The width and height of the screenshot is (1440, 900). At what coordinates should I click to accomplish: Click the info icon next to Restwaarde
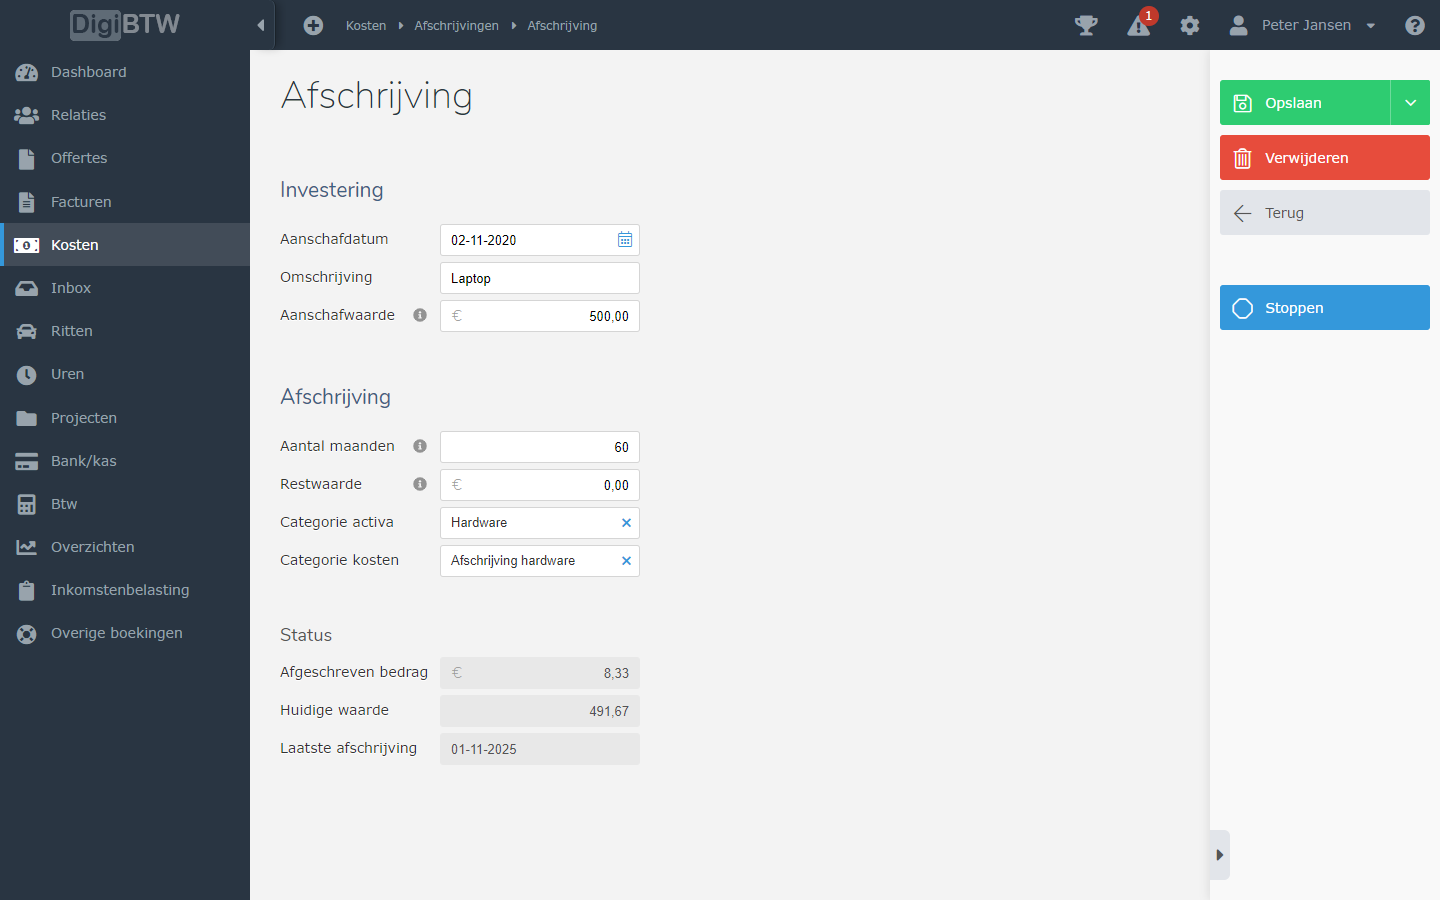coord(420,484)
